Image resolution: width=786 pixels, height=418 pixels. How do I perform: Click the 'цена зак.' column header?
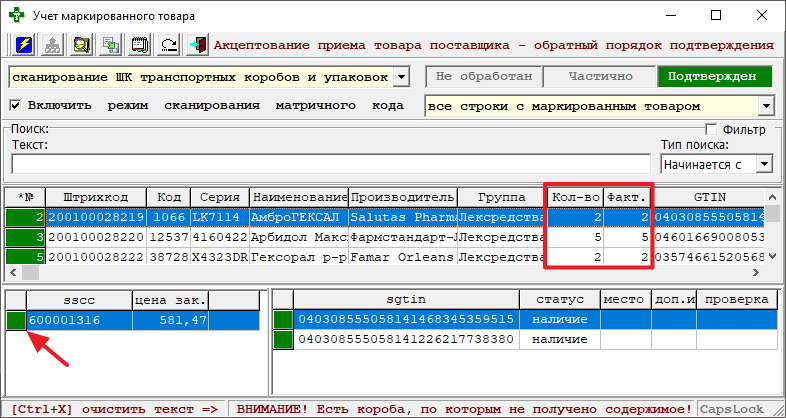pyautogui.click(x=170, y=300)
